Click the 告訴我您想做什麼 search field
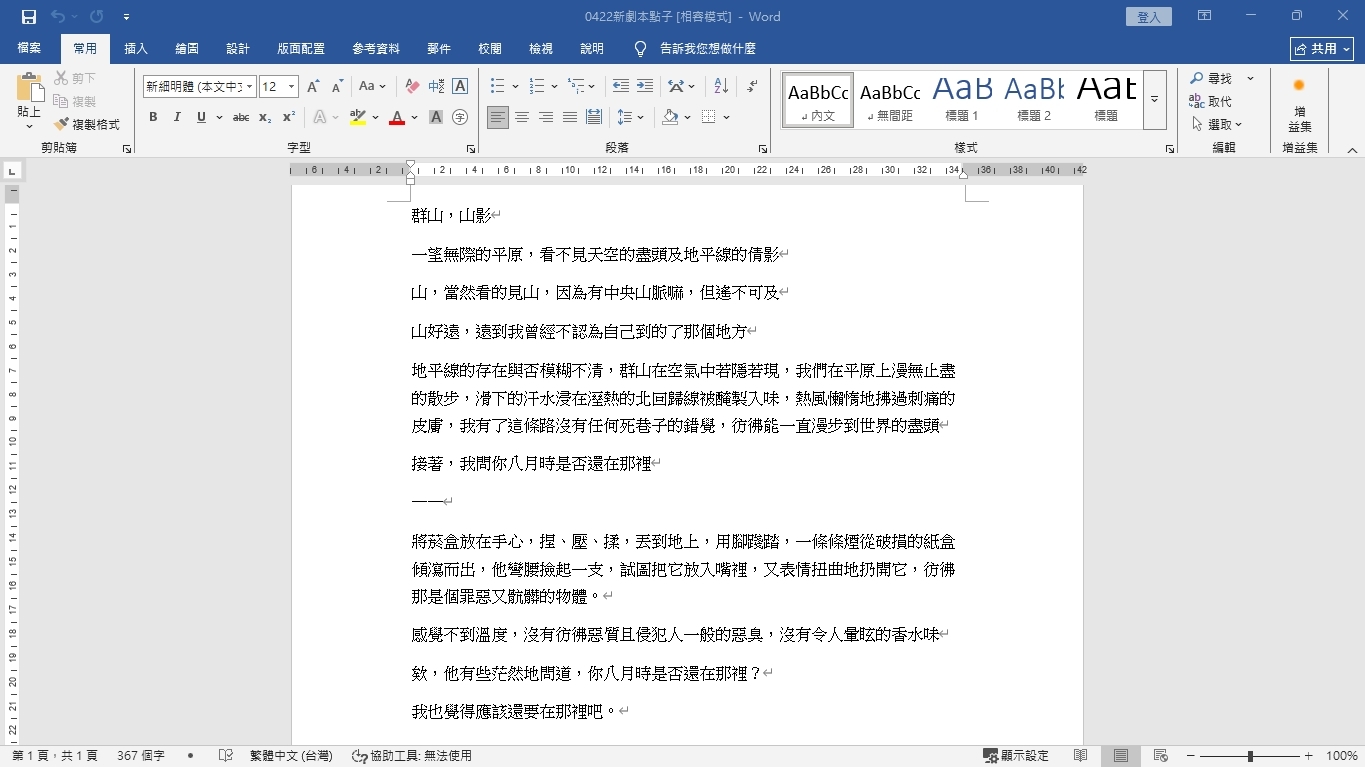1365x767 pixels. pos(708,49)
